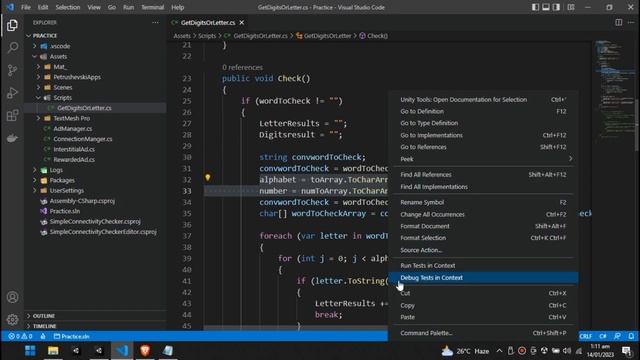Click the CRLF line ending status item
Viewport: 640px width, 360px height.
(x=585, y=336)
